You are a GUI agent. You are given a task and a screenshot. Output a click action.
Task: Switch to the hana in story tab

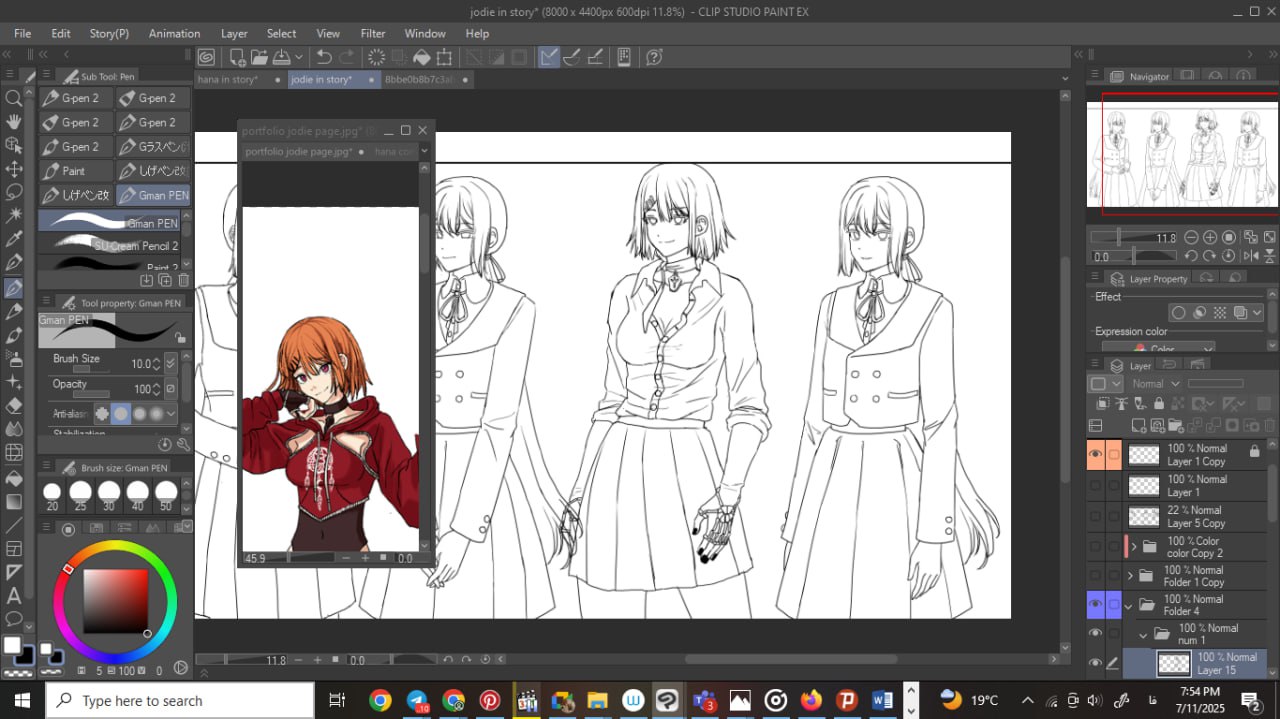point(228,80)
